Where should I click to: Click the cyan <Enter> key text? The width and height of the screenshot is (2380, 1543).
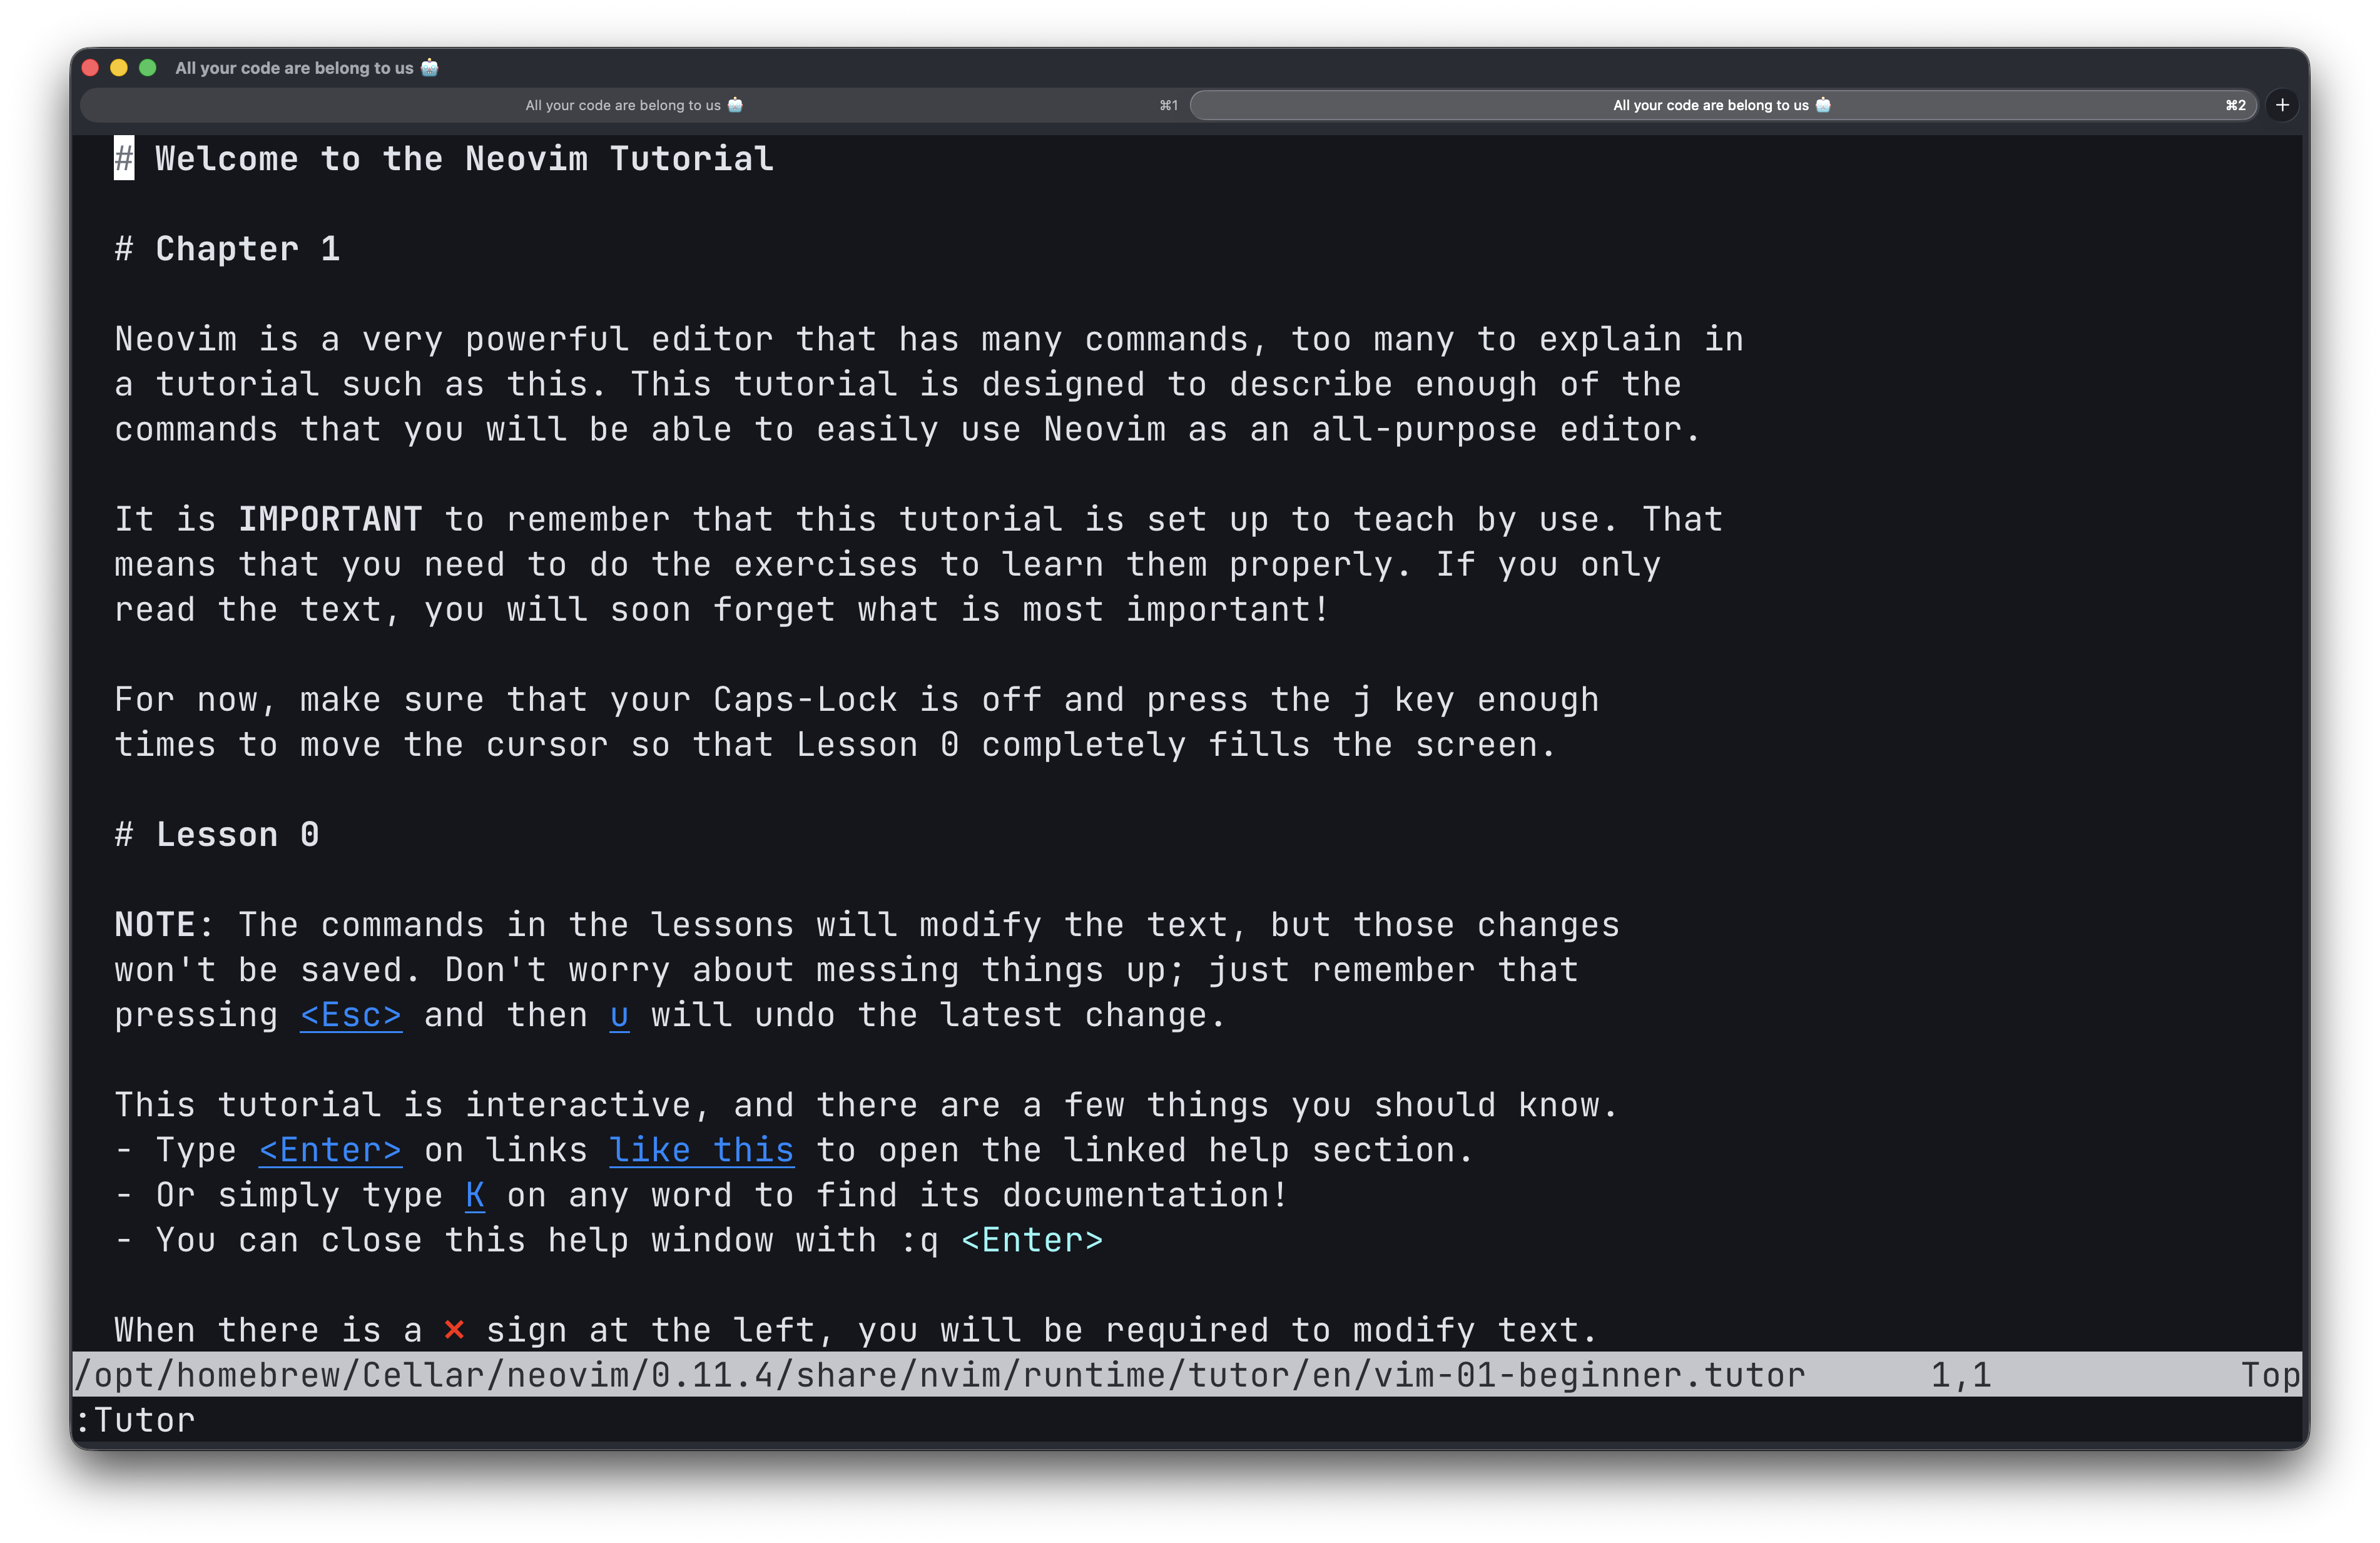point(1031,1240)
